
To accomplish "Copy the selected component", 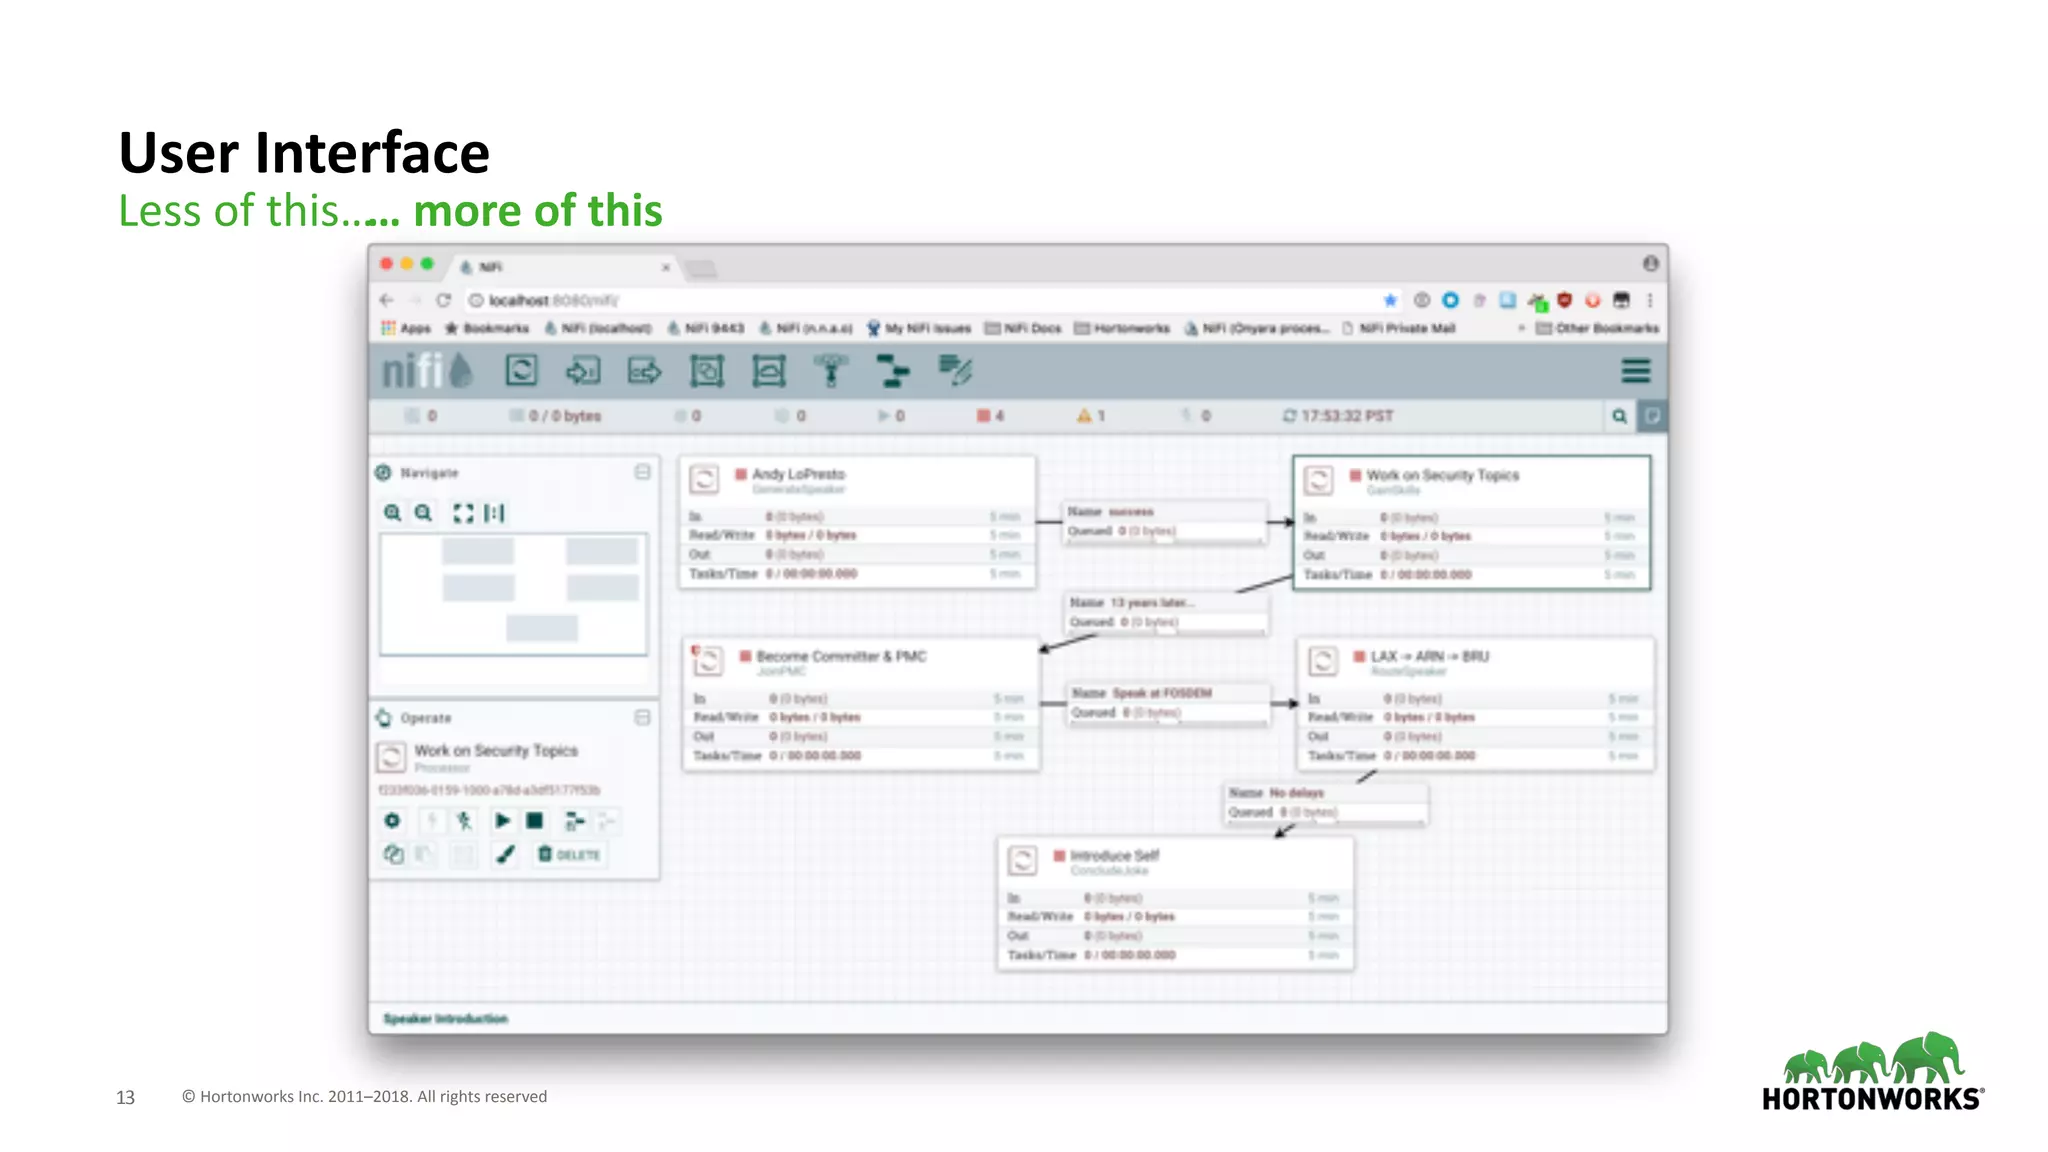I will (393, 854).
